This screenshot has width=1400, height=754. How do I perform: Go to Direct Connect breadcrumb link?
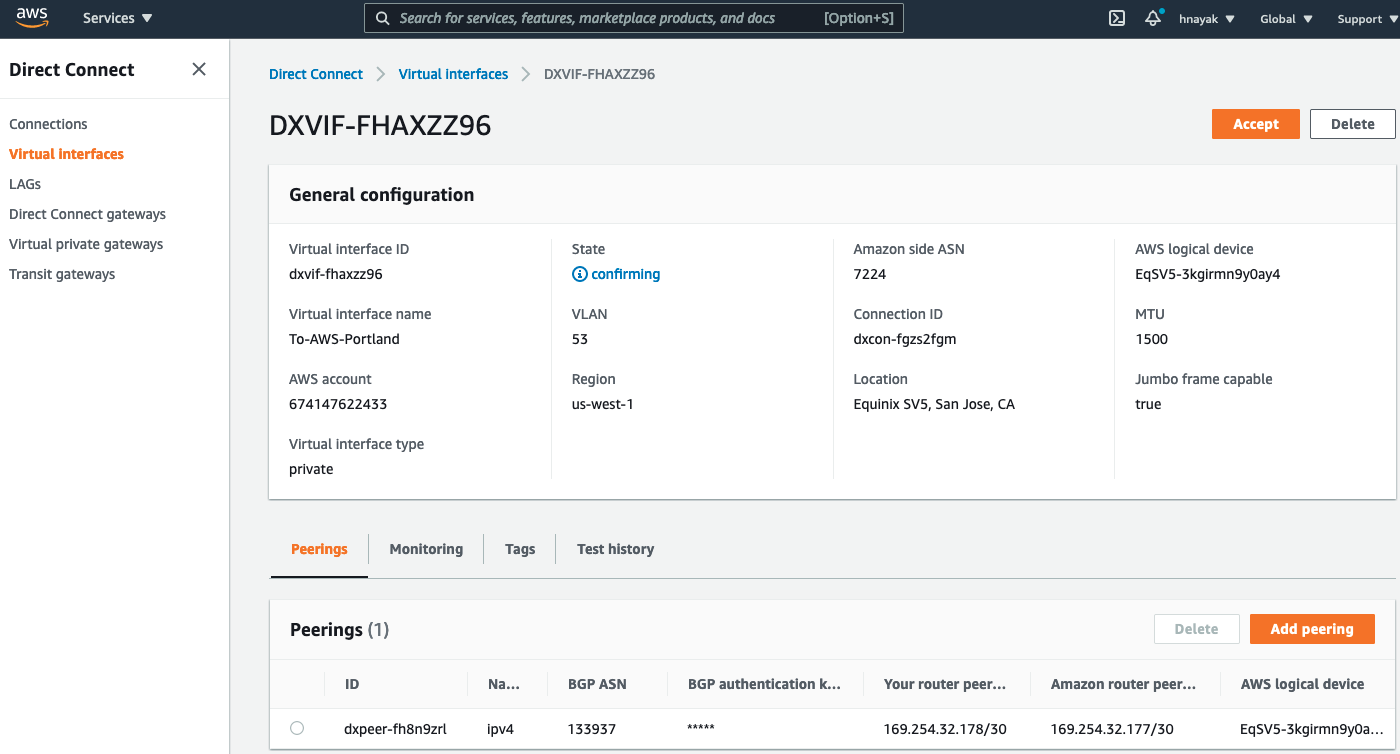[316, 74]
